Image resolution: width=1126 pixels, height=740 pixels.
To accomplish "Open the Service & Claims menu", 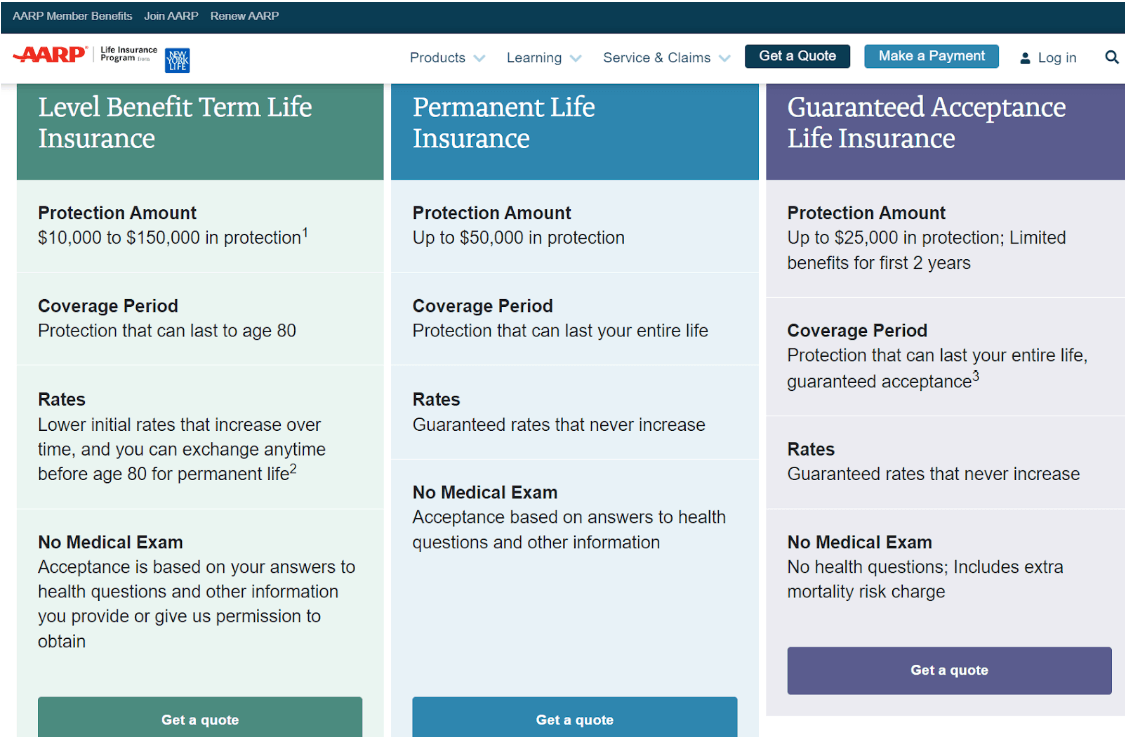I will click(656, 58).
